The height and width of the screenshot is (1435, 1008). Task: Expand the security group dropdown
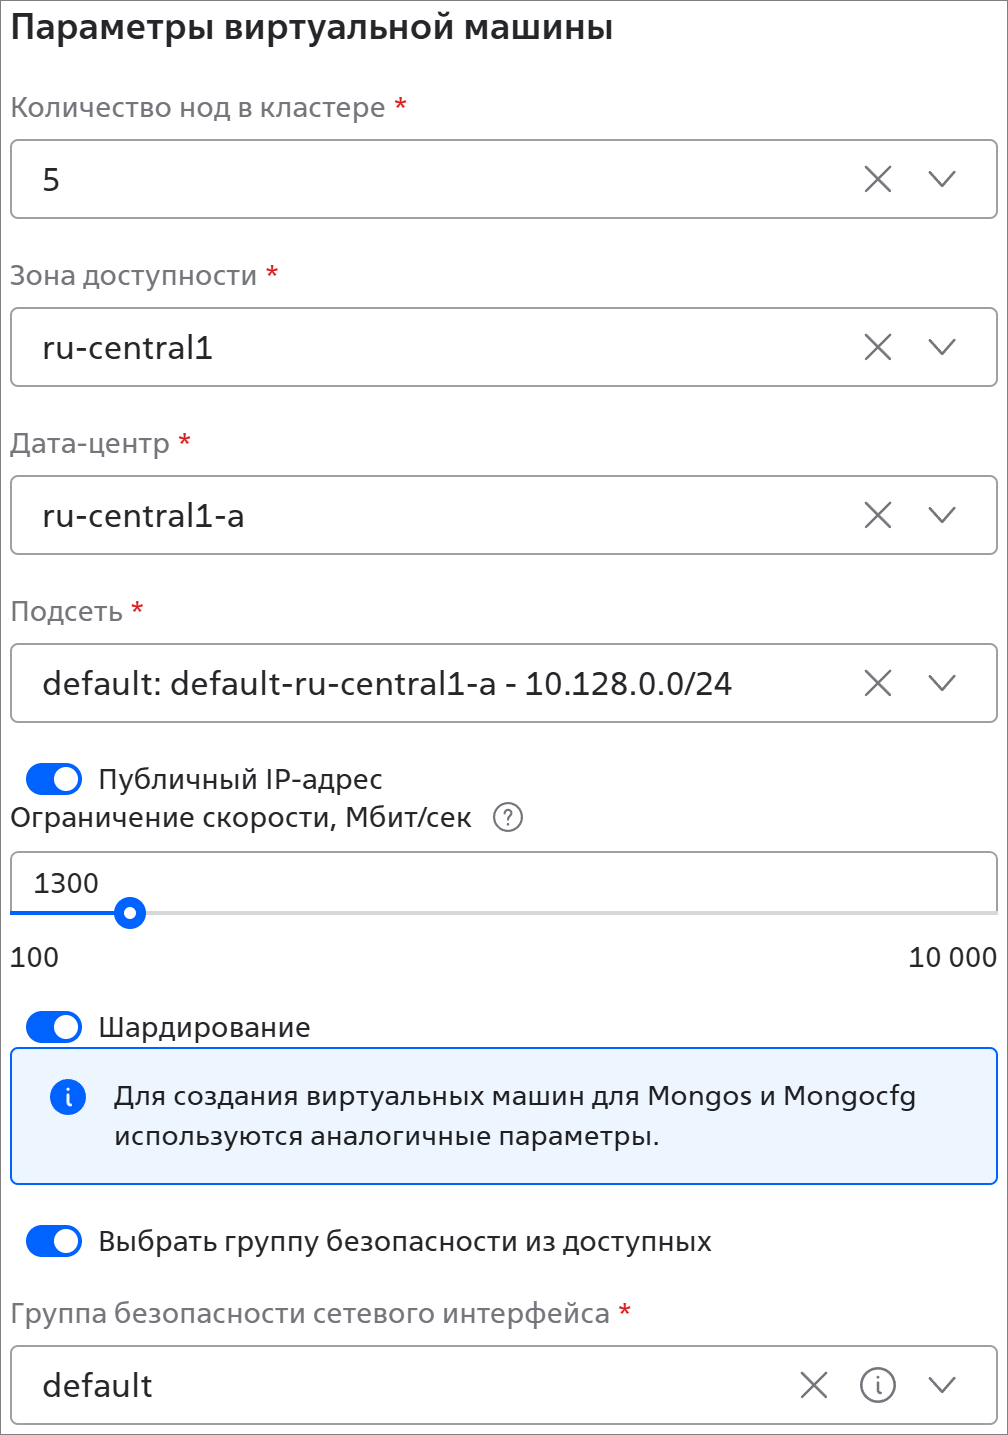pos(942,1385)
